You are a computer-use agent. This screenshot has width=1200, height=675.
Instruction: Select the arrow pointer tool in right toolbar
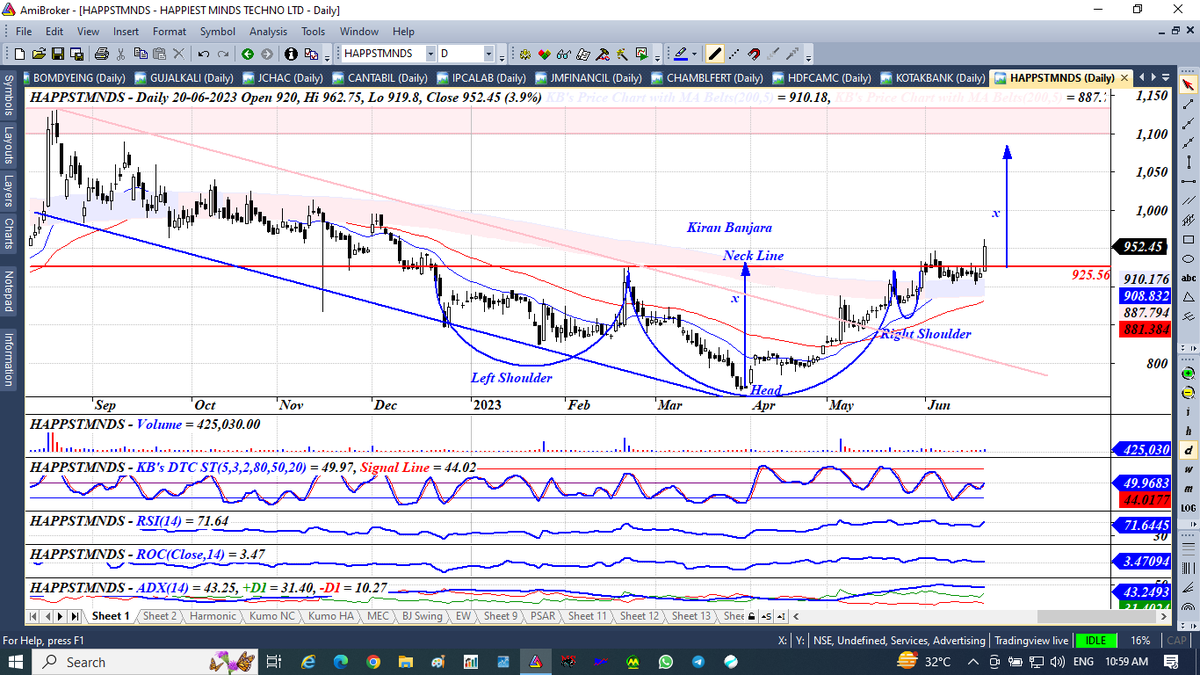tap(1189, 85)
